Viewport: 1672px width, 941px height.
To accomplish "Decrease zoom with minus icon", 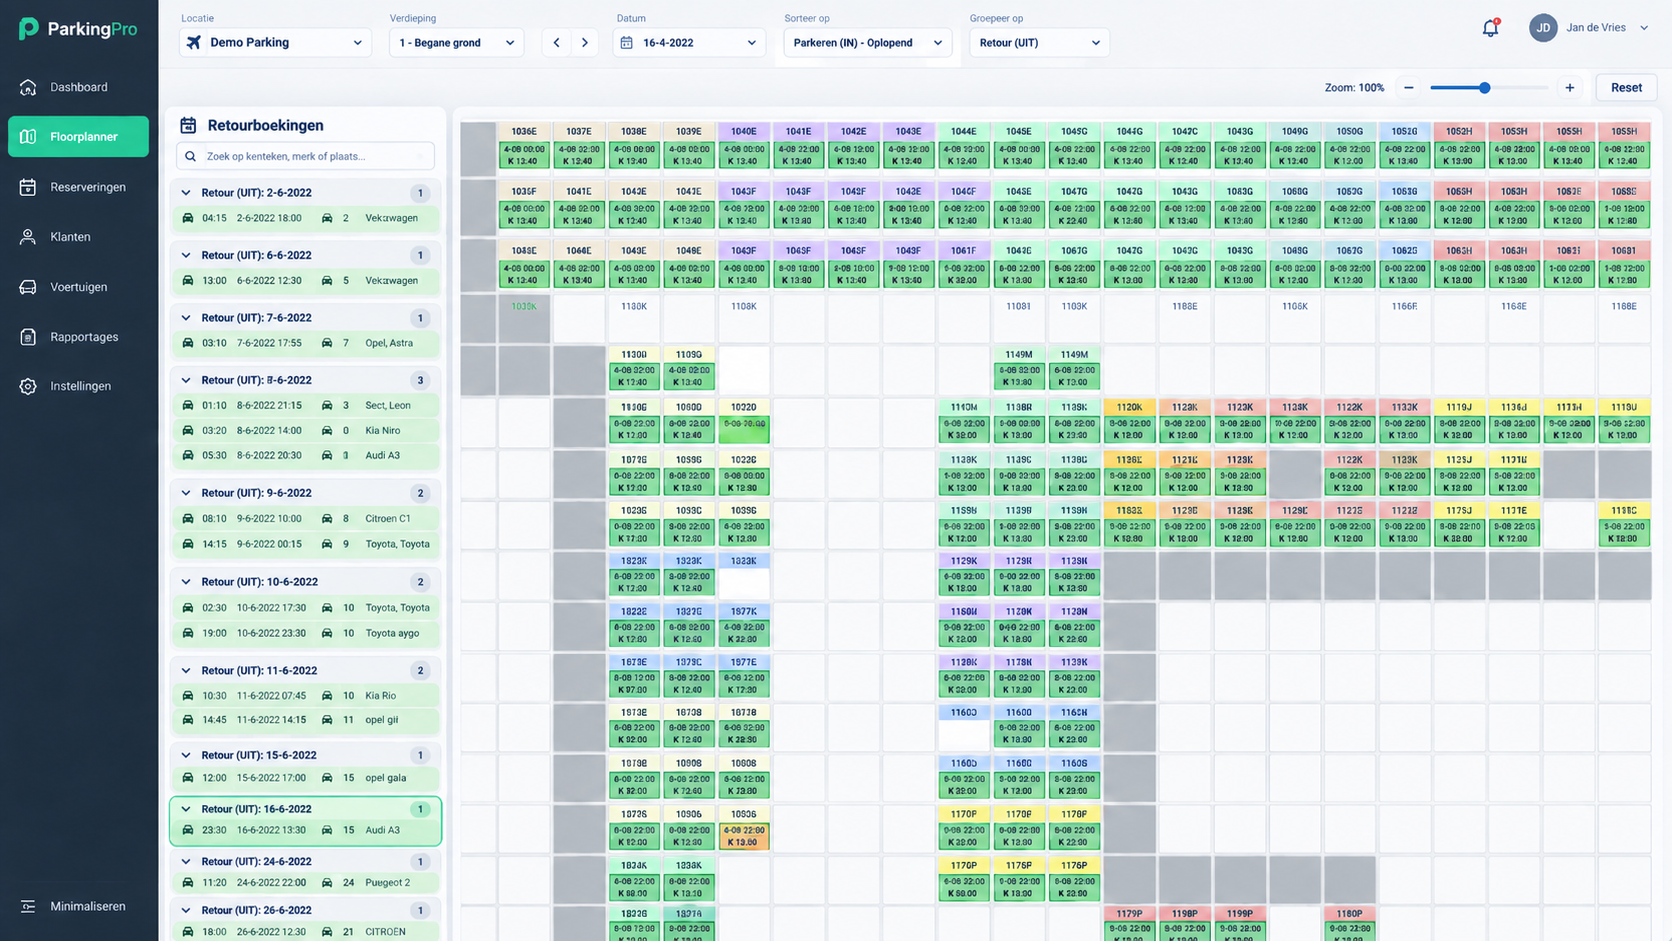I will point(1409,88).
